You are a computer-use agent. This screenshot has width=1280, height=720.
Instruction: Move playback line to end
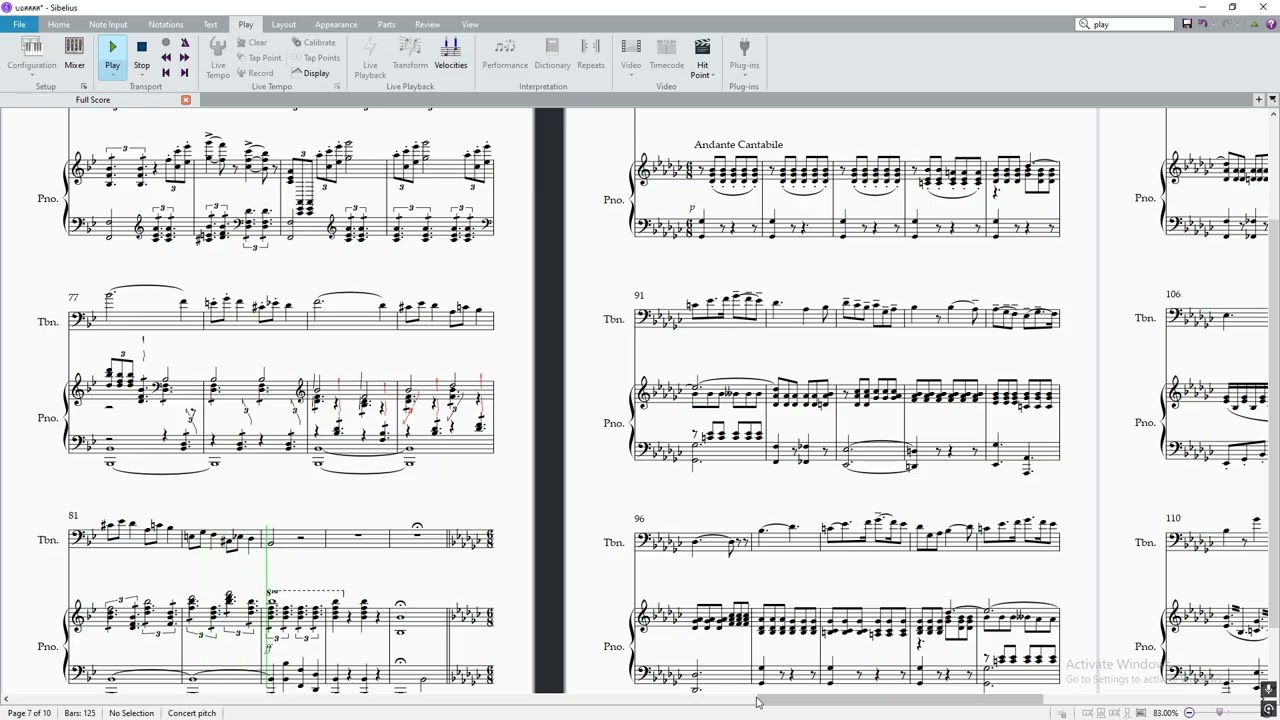pyautogui.click(x=184, y=73)
